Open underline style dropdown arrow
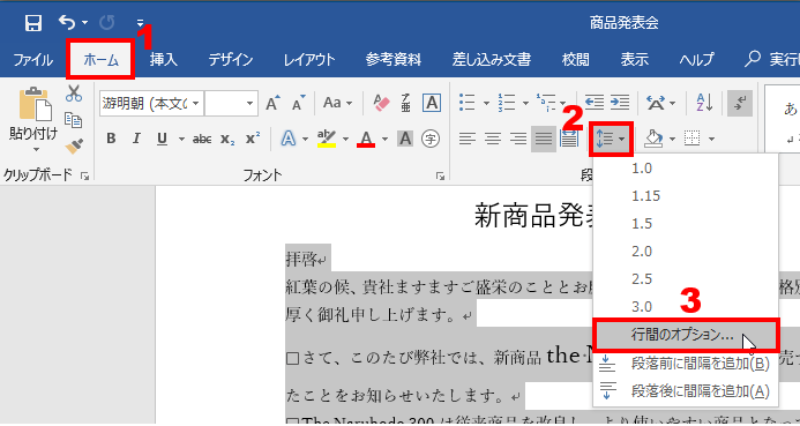 (181, 139)
